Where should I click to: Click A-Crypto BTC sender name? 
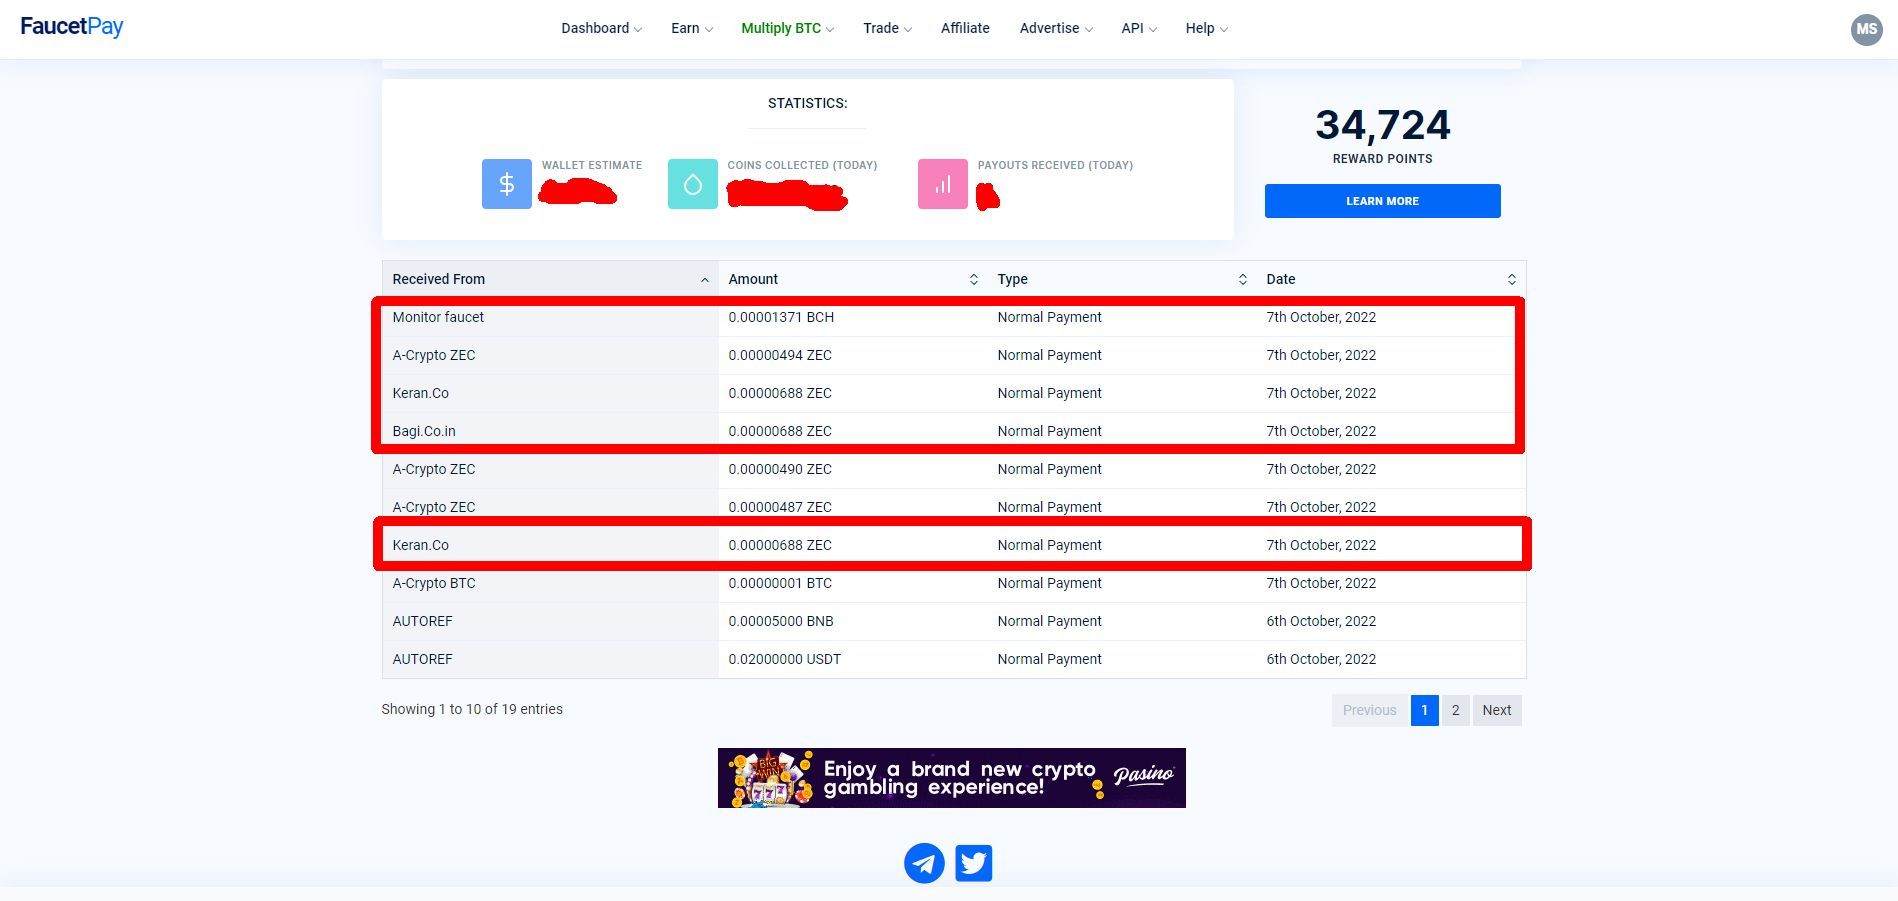(x=434, y=583)
